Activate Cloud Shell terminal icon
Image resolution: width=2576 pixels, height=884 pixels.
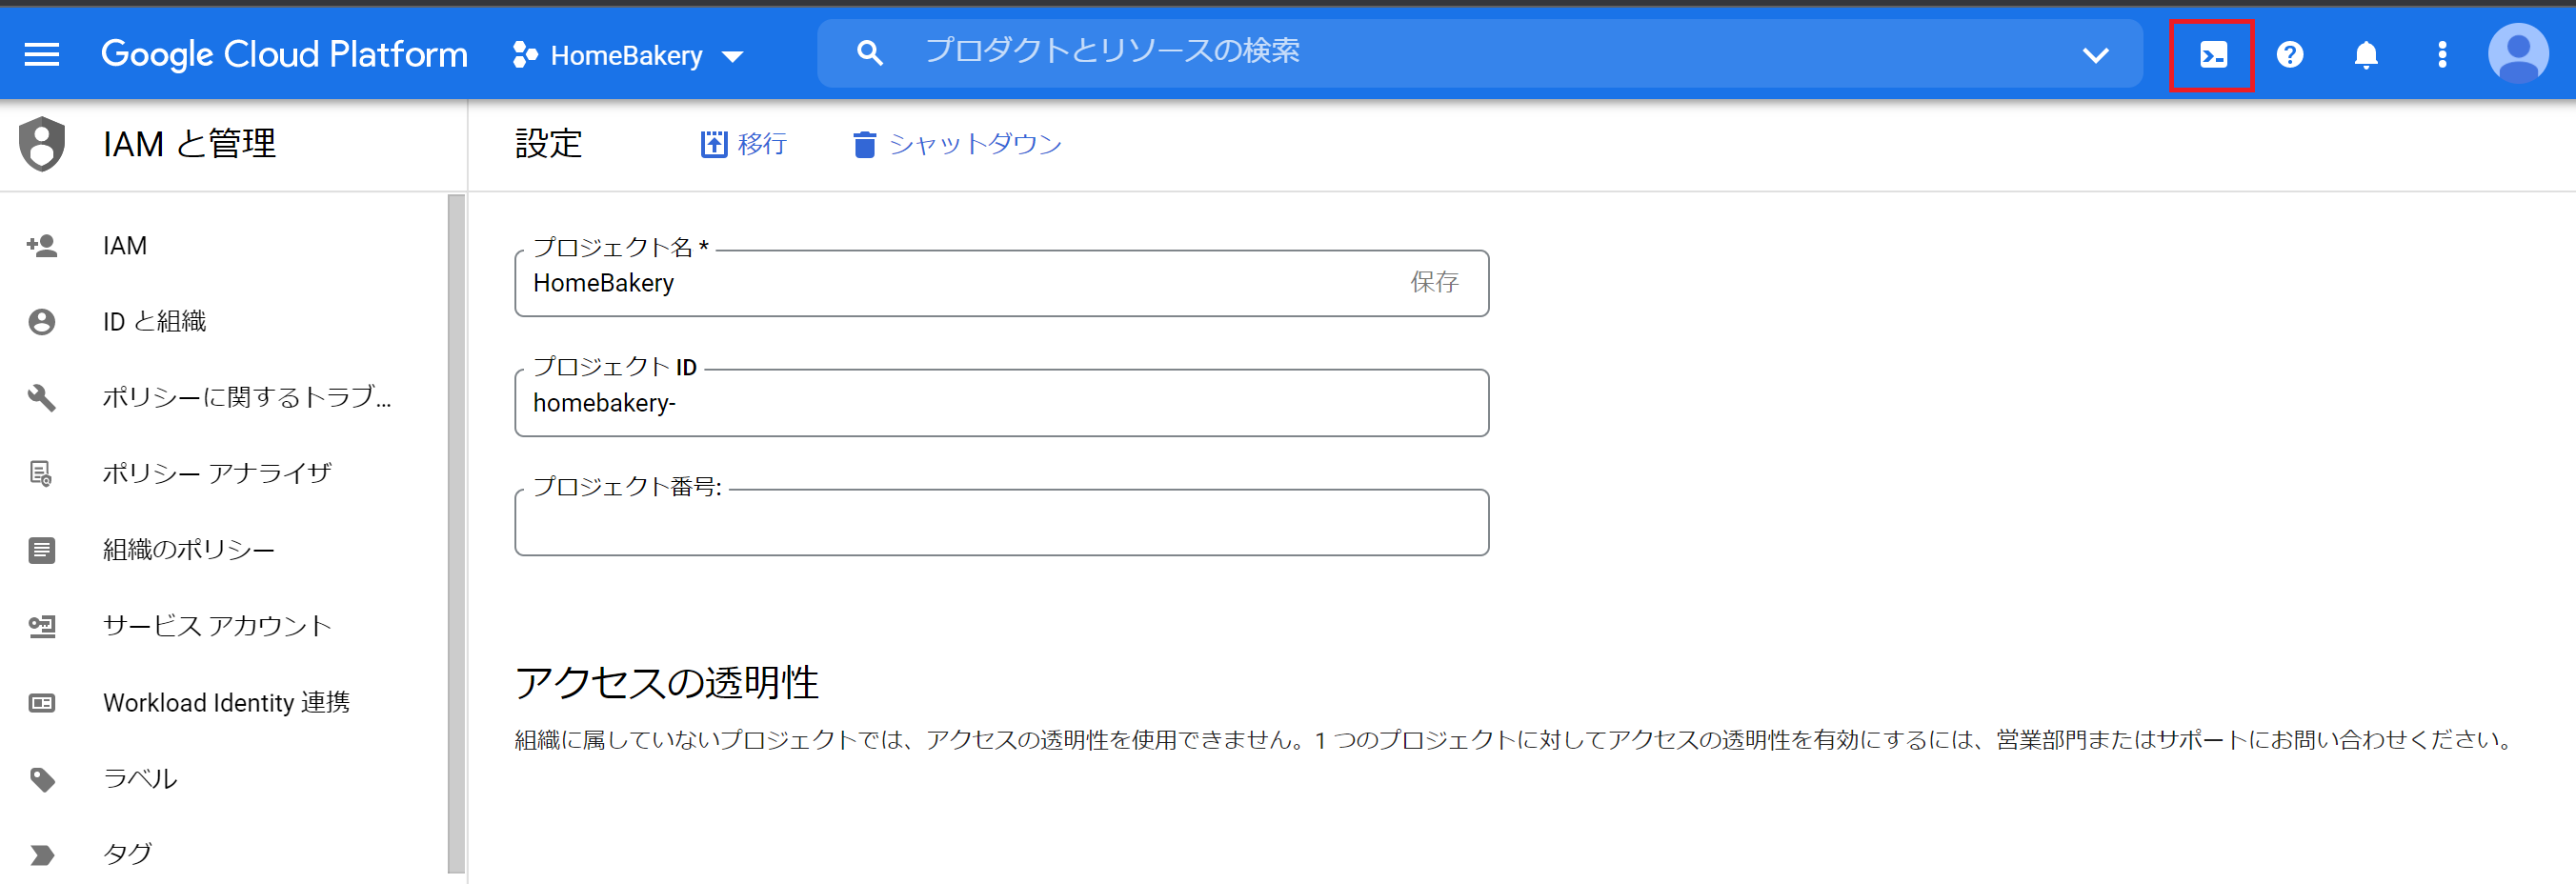tap(2212, 55)
